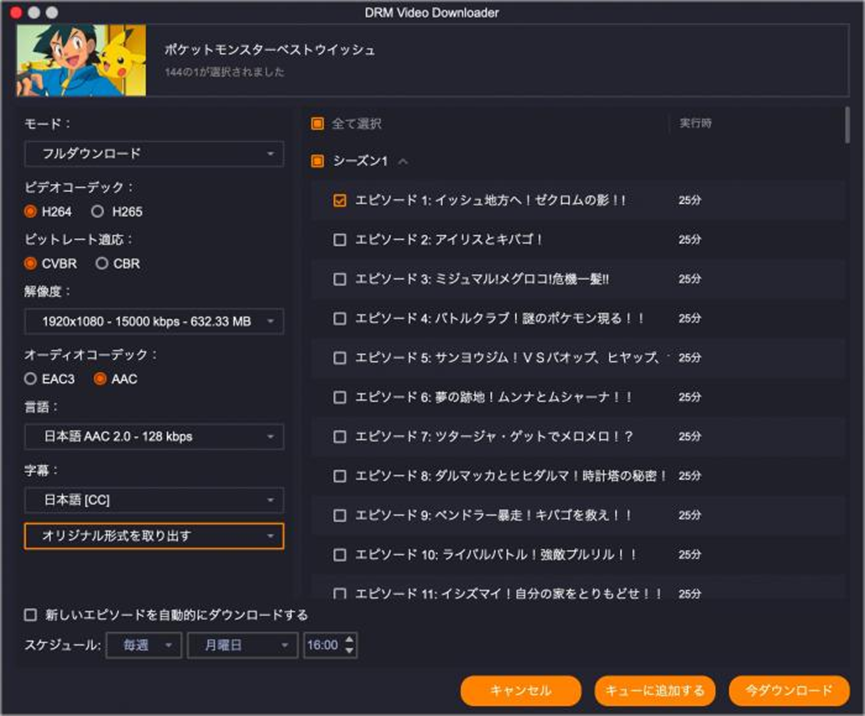Check エピソード 2 アイリスとキバゴ checkbox

[340, 239]
